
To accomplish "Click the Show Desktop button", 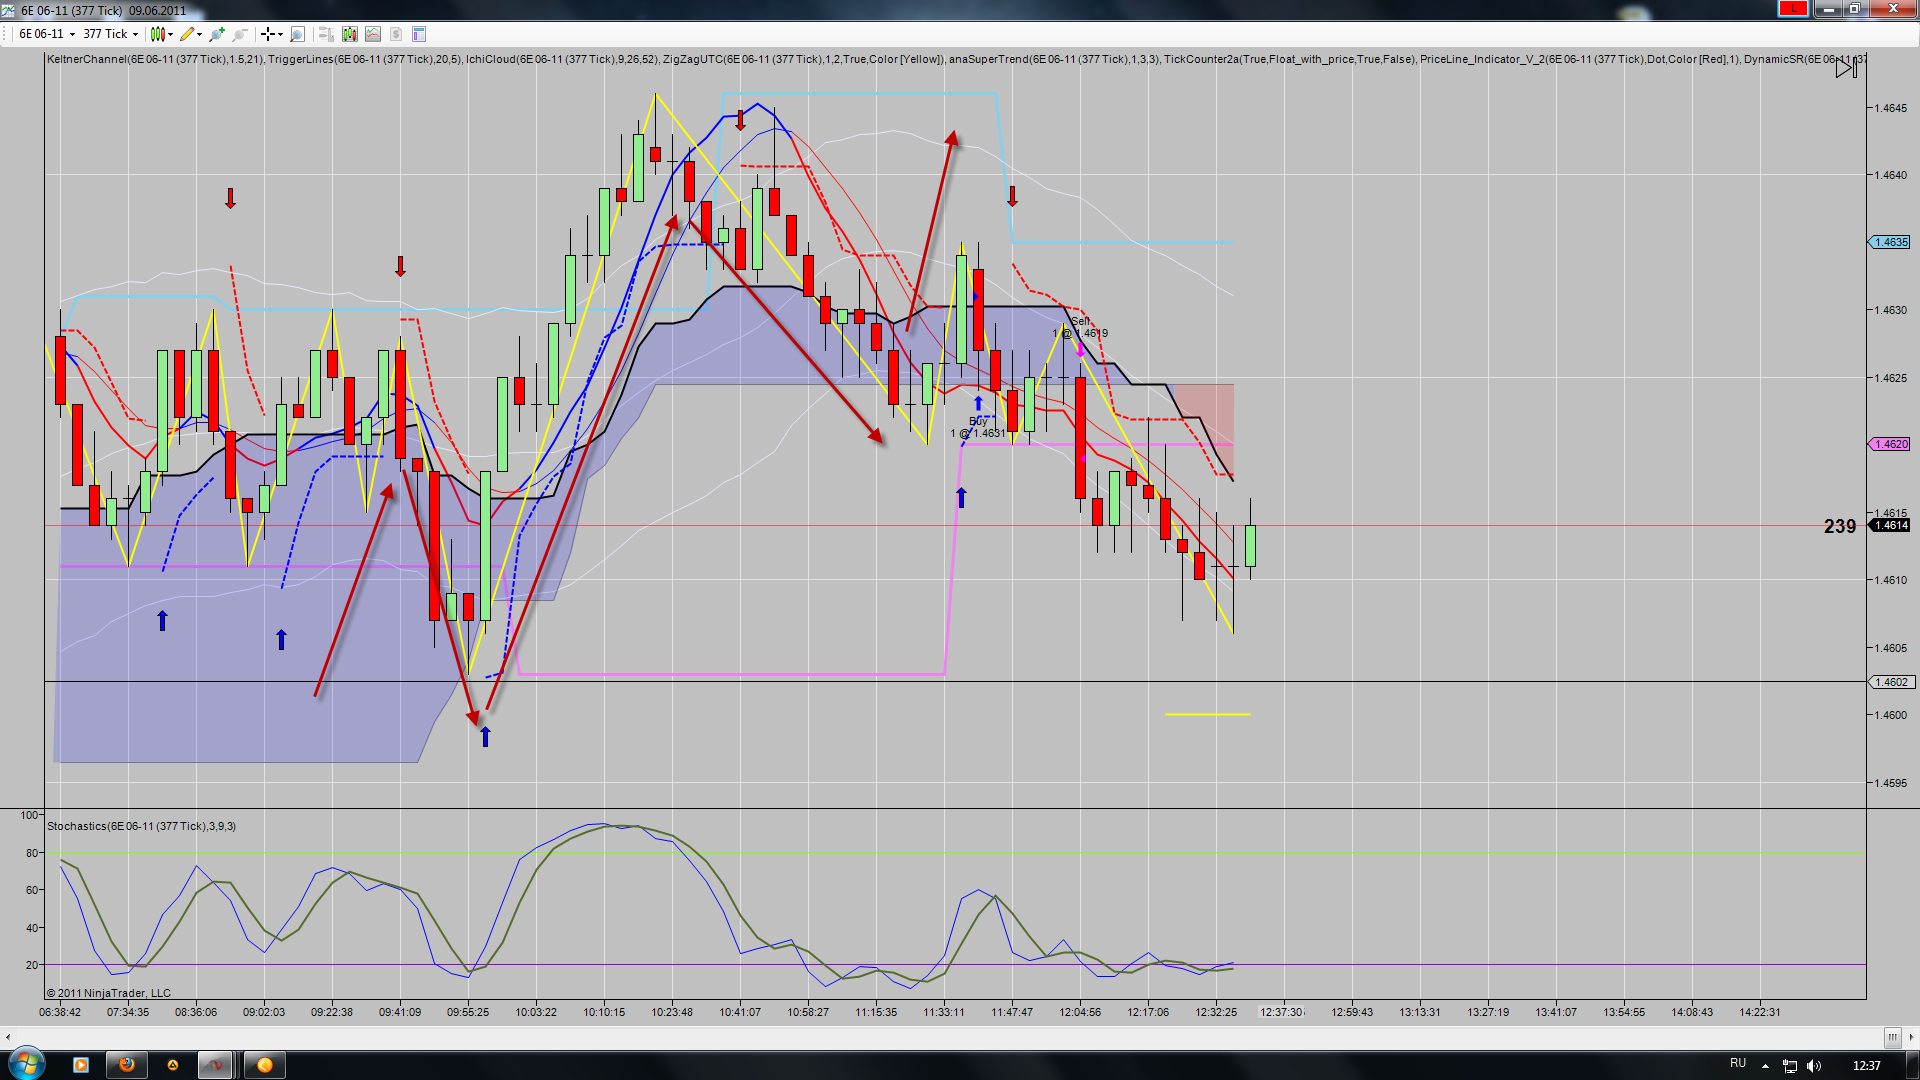I will pyautogui.click(x=1913, y=1065).
